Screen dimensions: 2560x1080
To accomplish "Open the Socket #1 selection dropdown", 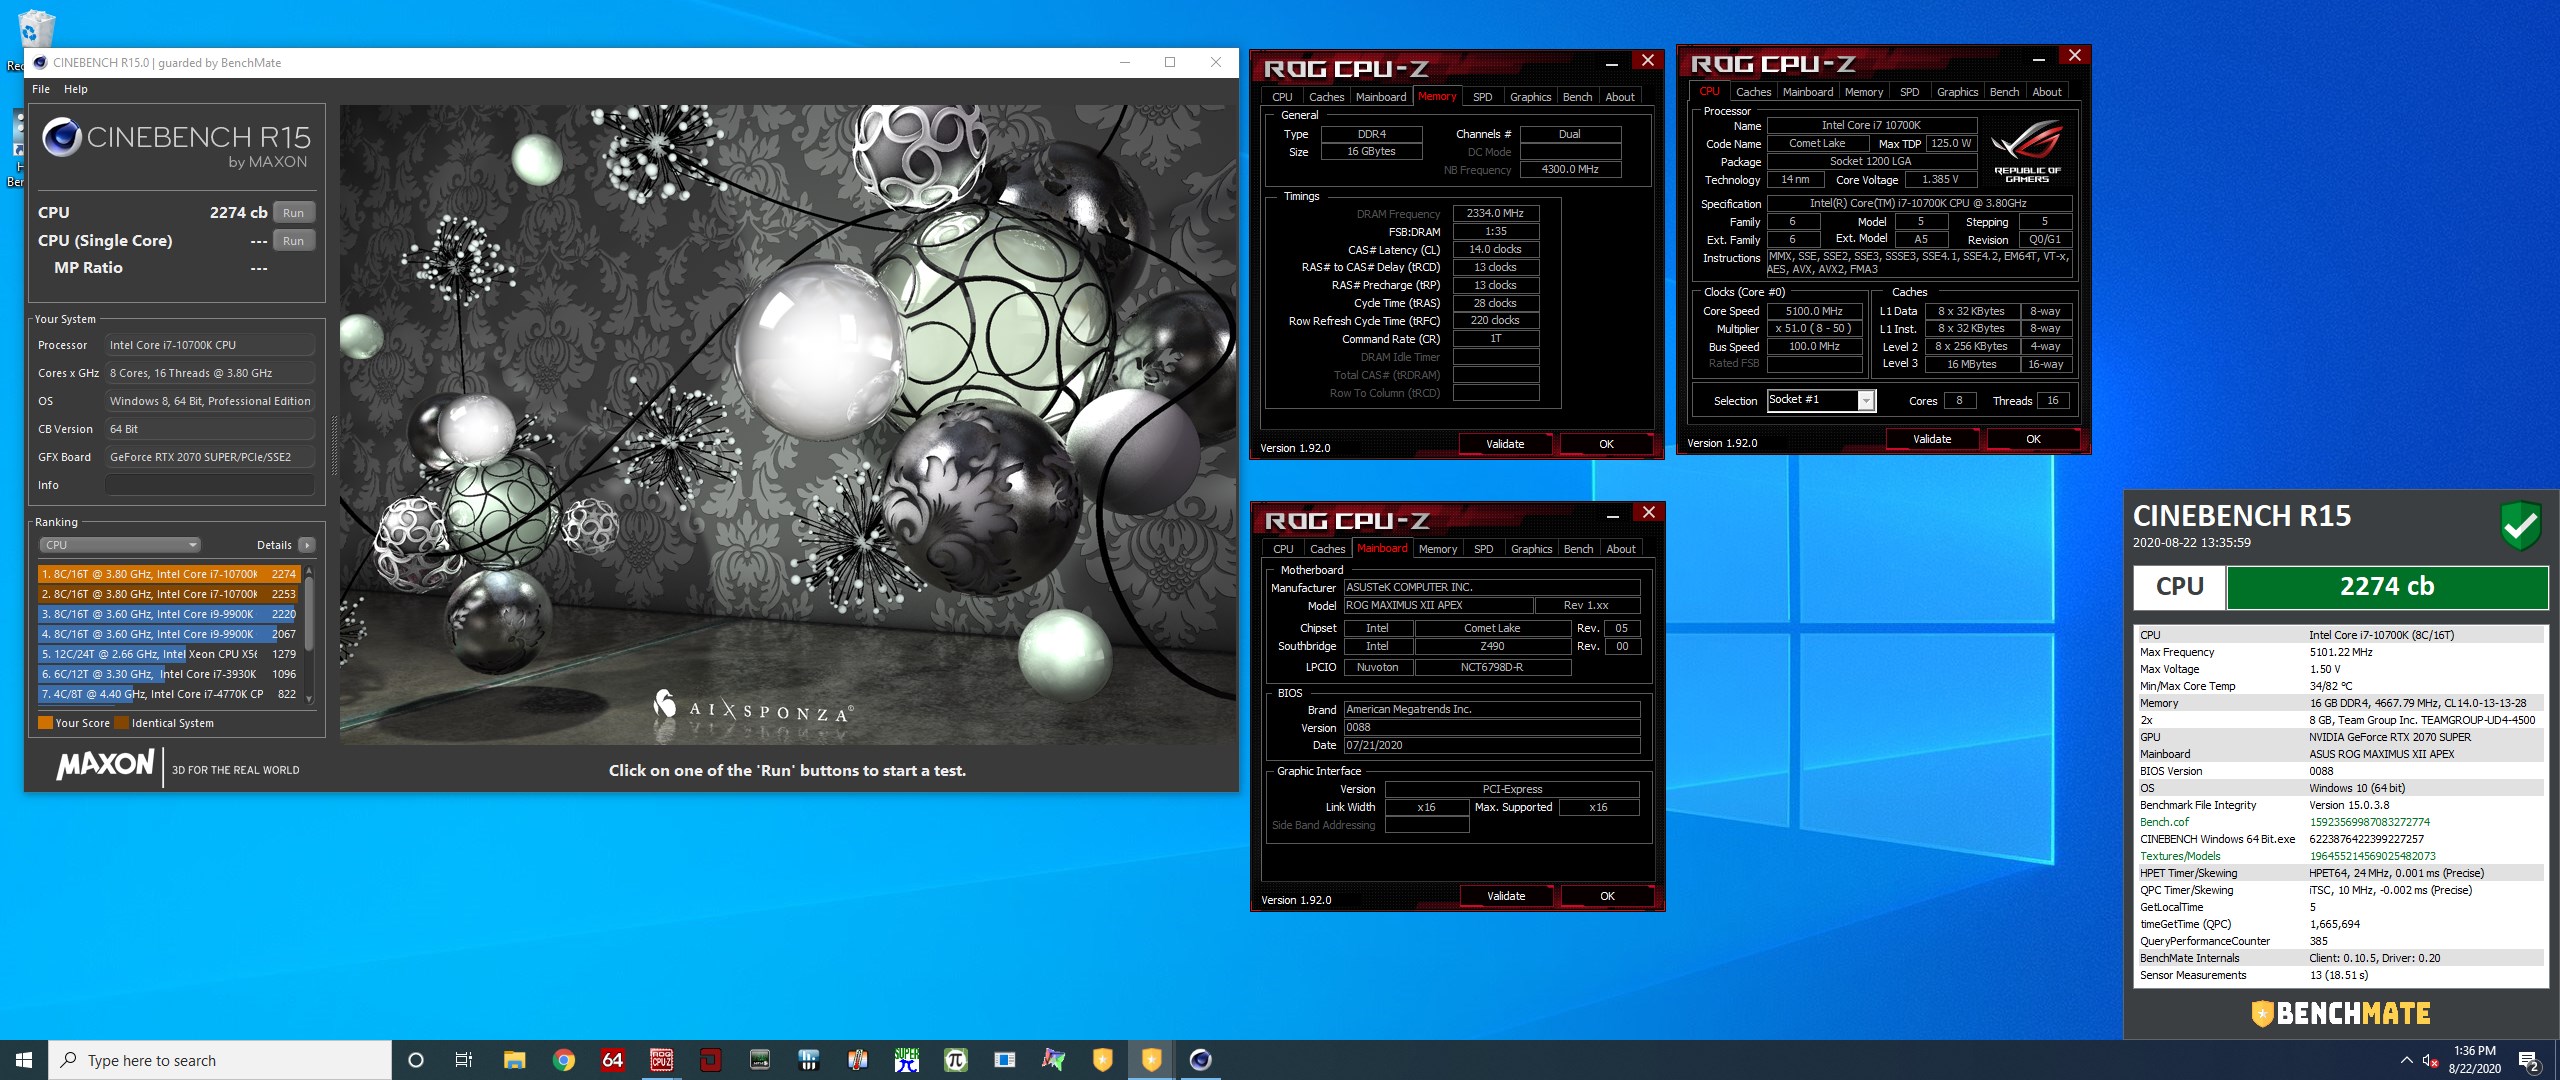I will point(1821,400).
